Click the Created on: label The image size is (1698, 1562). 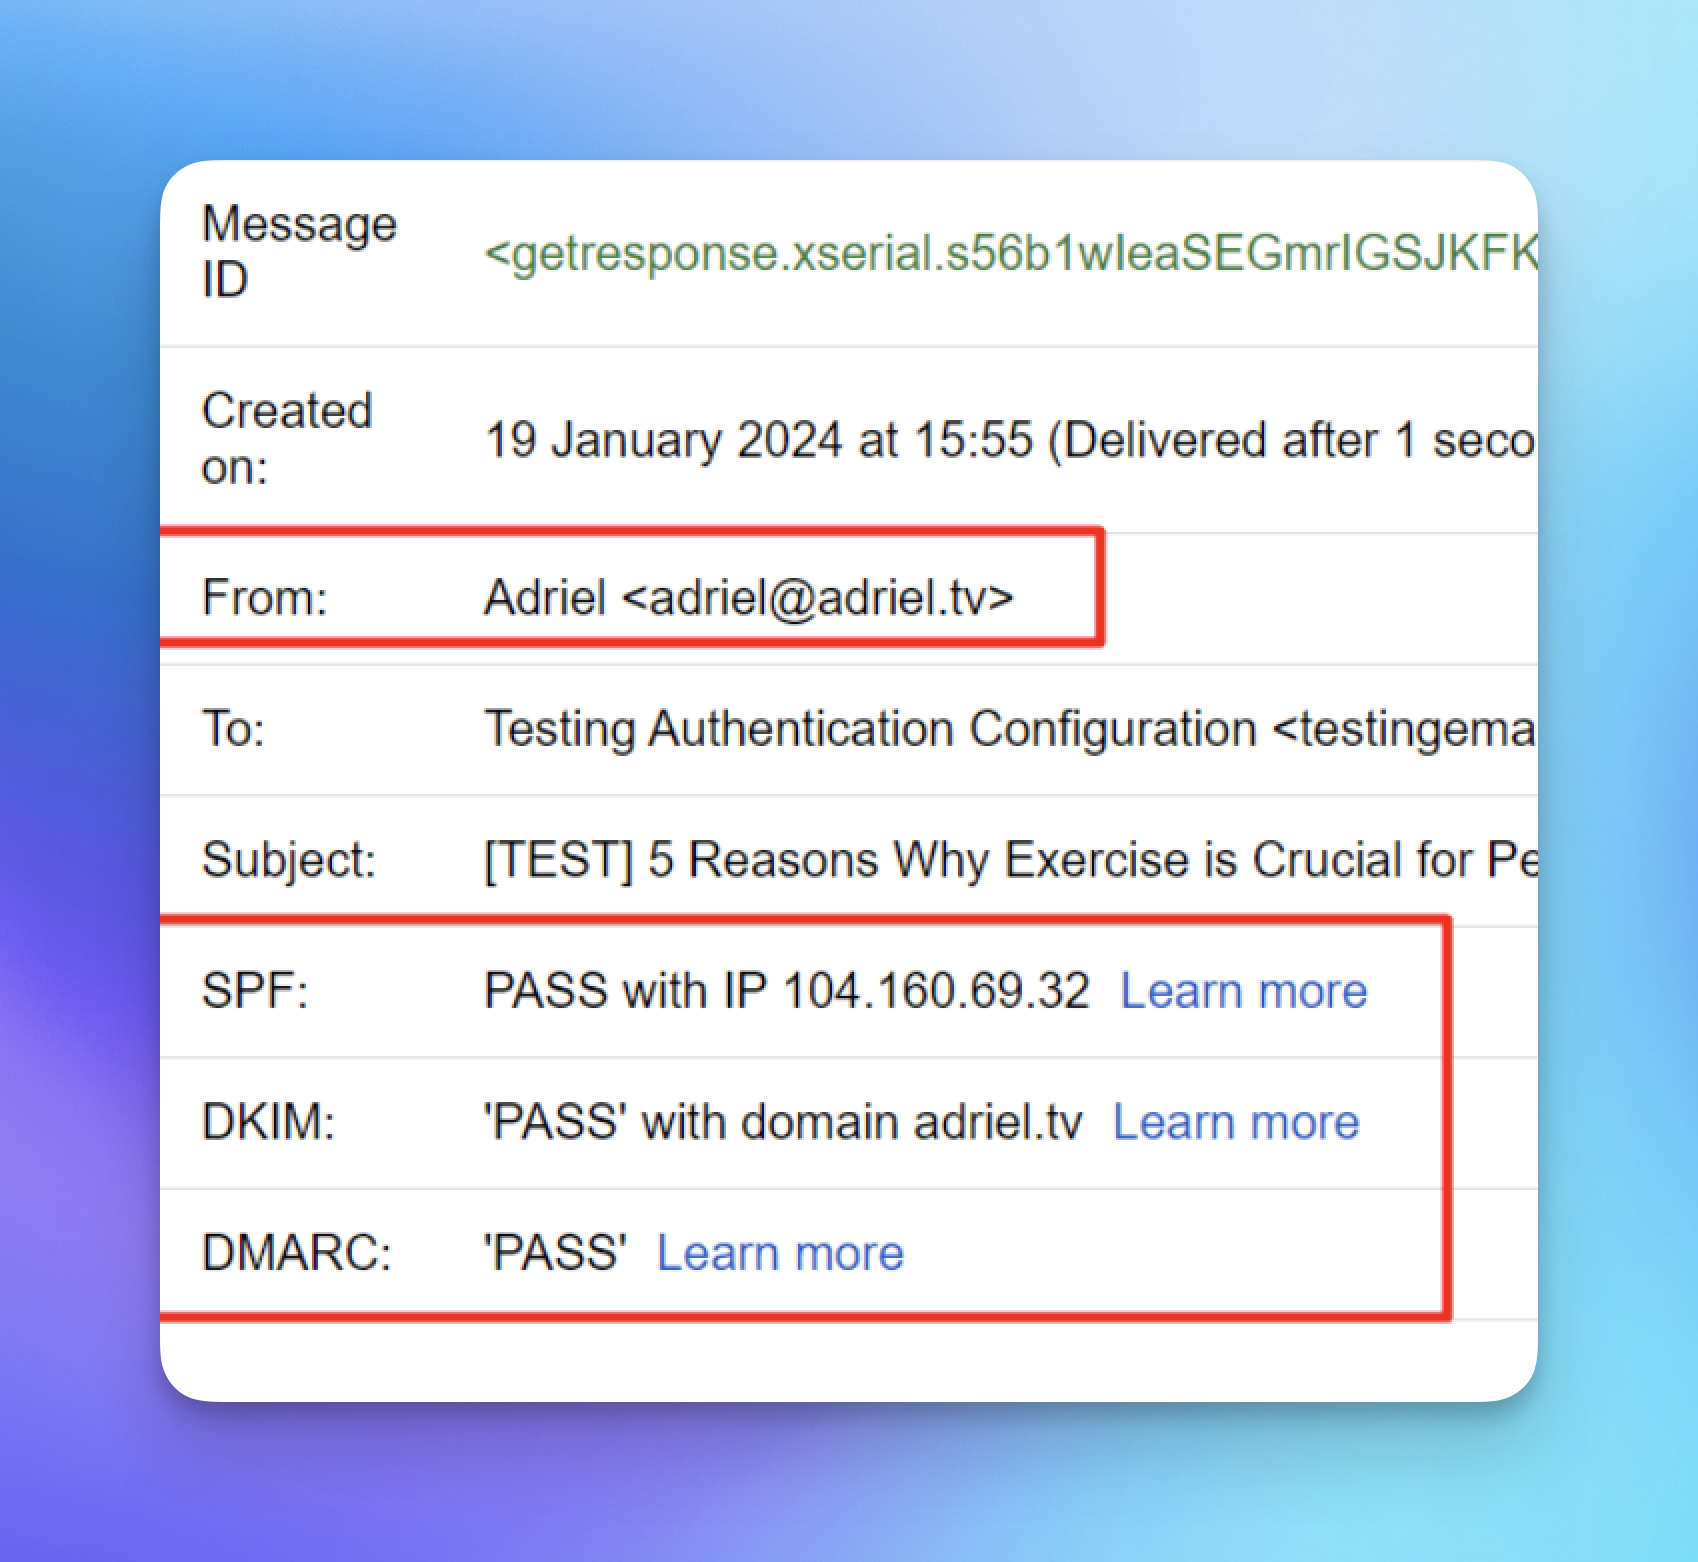click(287, 438)
